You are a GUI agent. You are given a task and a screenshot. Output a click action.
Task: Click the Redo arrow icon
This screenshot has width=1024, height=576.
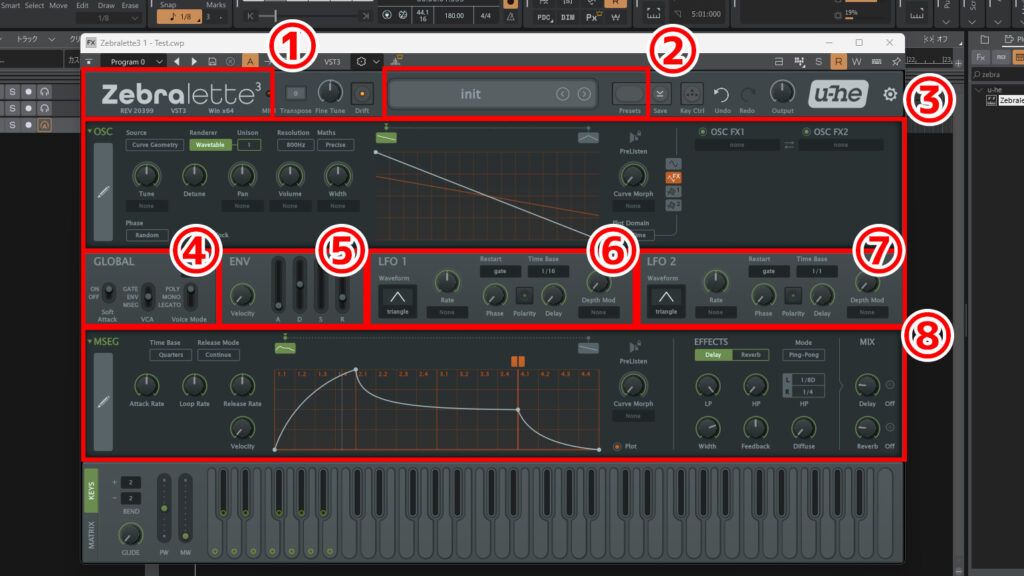click(748, 93)
